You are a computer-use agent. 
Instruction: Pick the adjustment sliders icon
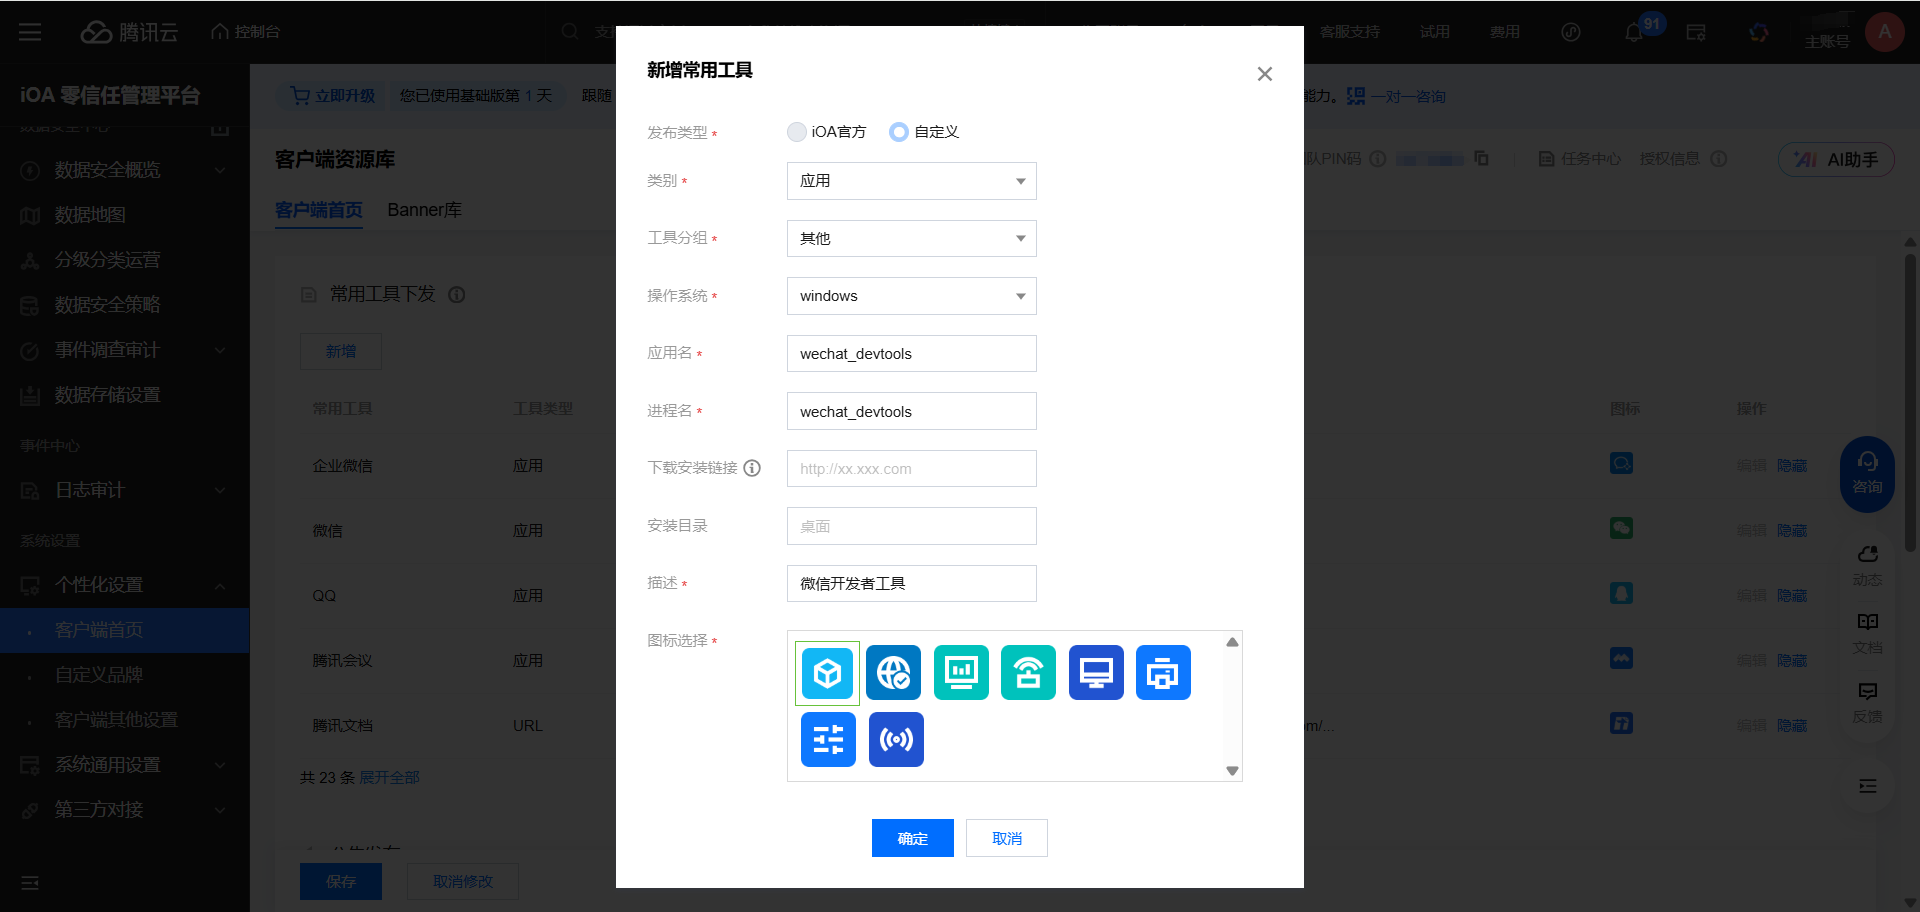pos(828,740)
